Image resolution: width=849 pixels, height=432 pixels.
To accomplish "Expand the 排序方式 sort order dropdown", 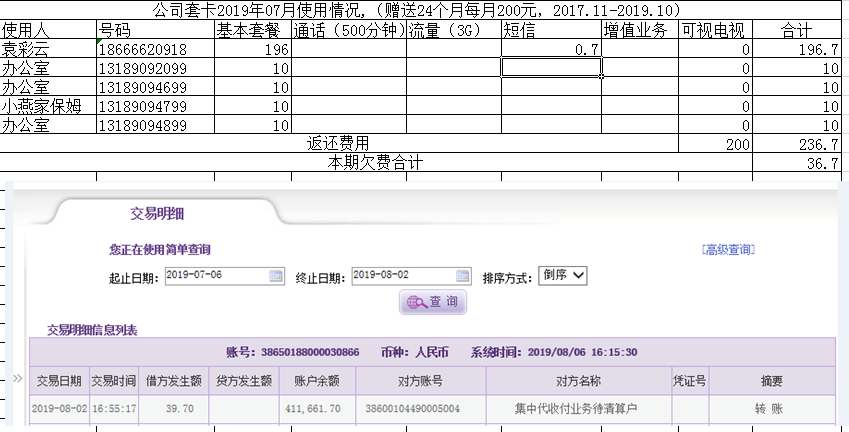I will coord(563,275).
